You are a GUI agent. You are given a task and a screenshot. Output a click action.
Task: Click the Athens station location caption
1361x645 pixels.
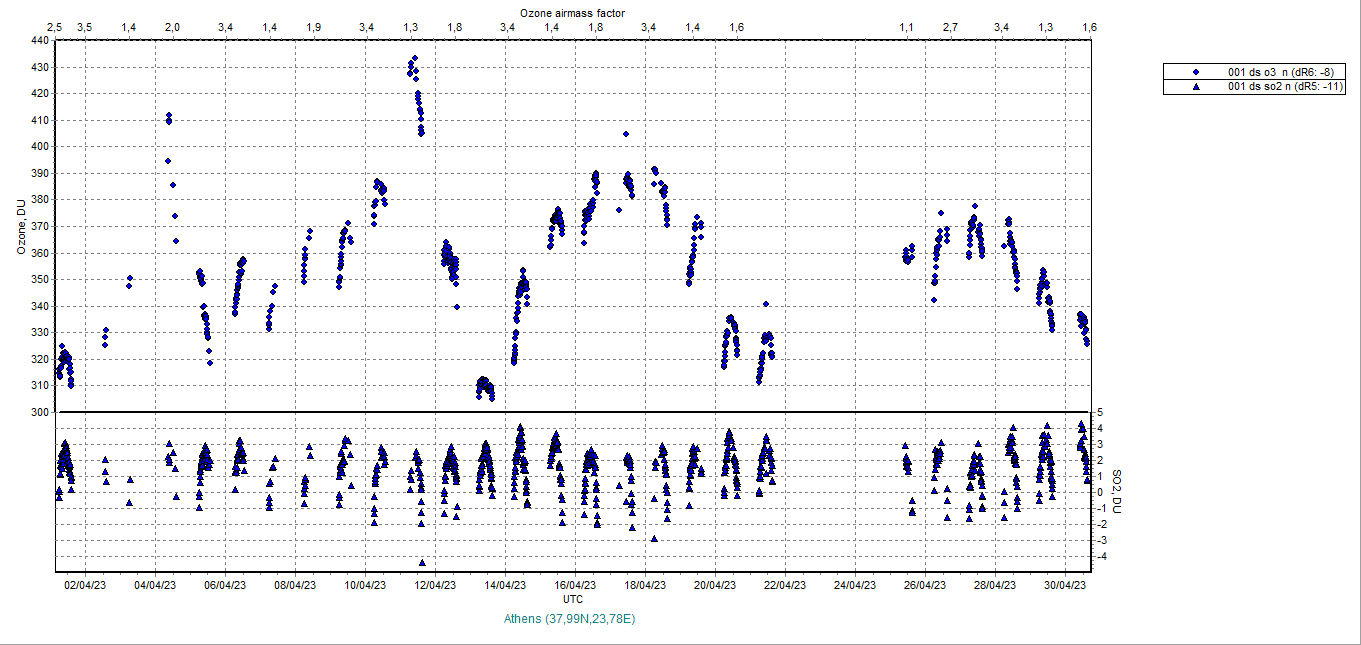(572, 619)
